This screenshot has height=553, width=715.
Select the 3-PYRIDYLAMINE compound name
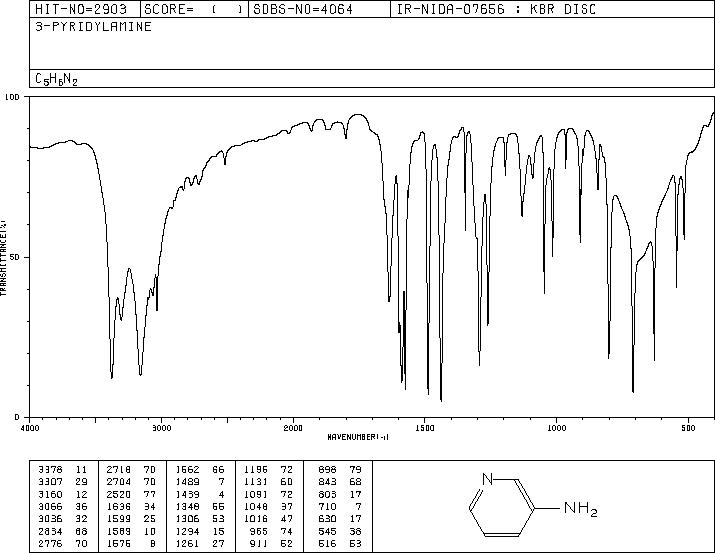pyautogui.click(x=93, y=26)
